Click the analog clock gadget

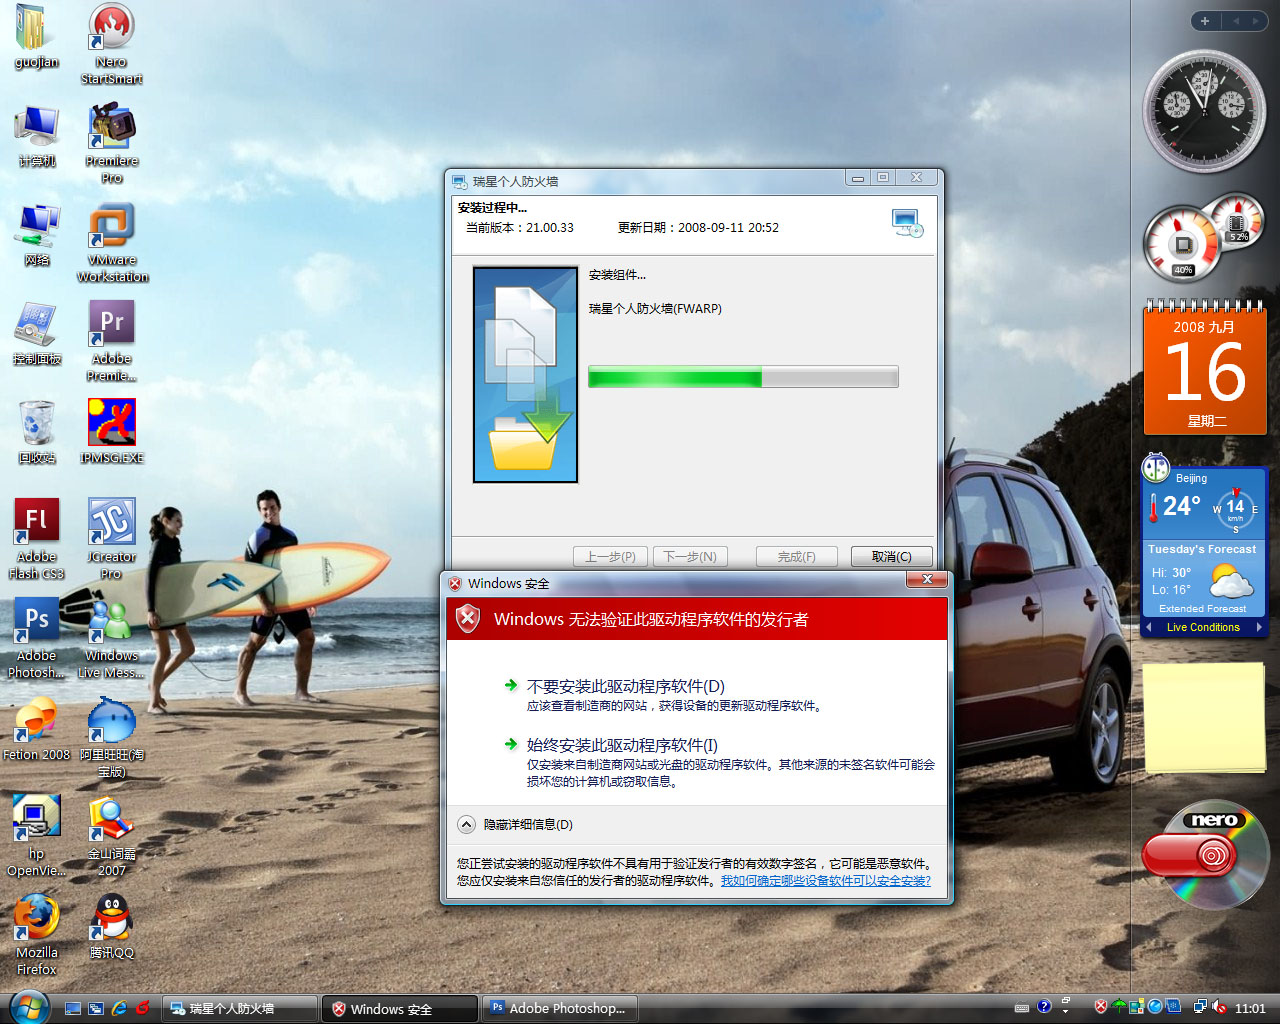coord(1204,111)
